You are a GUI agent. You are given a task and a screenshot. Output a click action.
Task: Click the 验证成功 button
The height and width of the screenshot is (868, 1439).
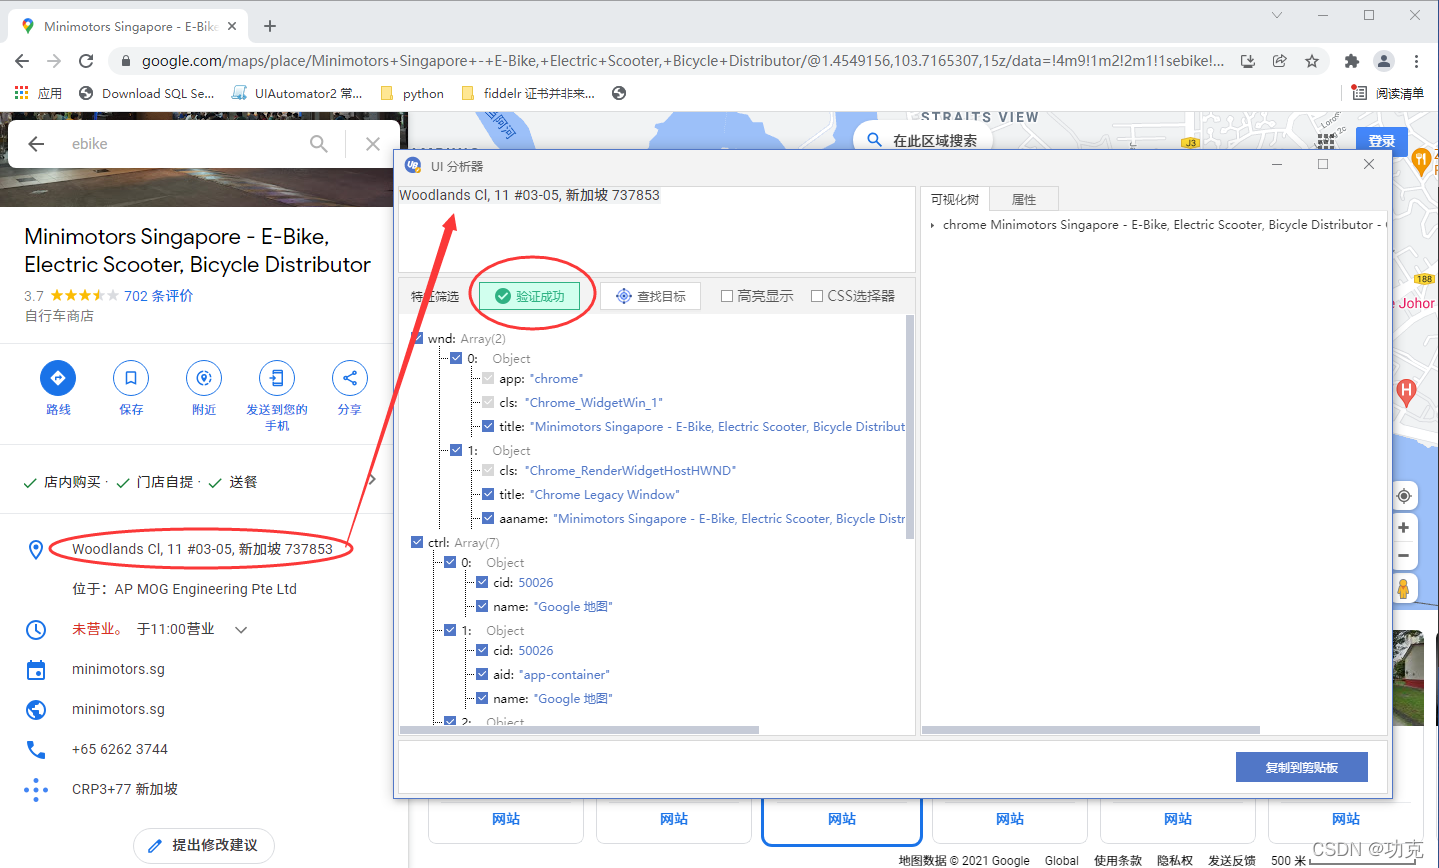pos(531,296)
